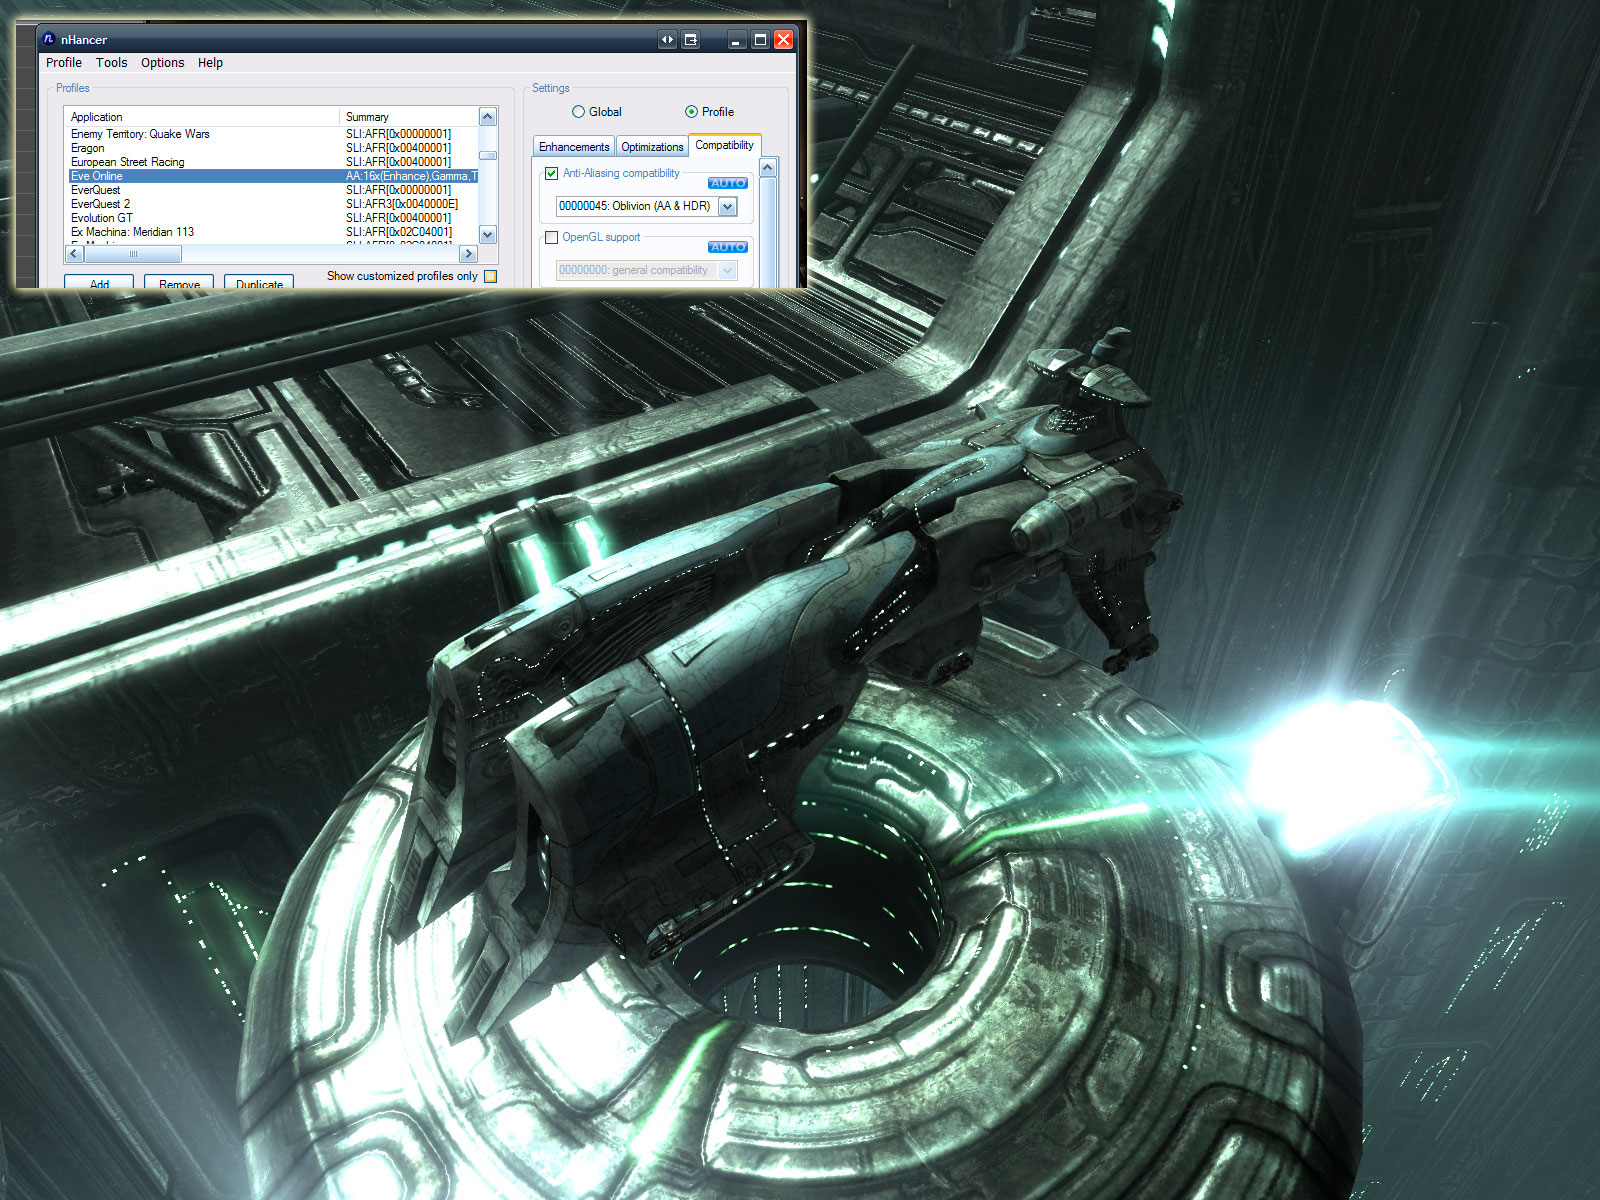Click the Duplicate profile button

[259, 282]
